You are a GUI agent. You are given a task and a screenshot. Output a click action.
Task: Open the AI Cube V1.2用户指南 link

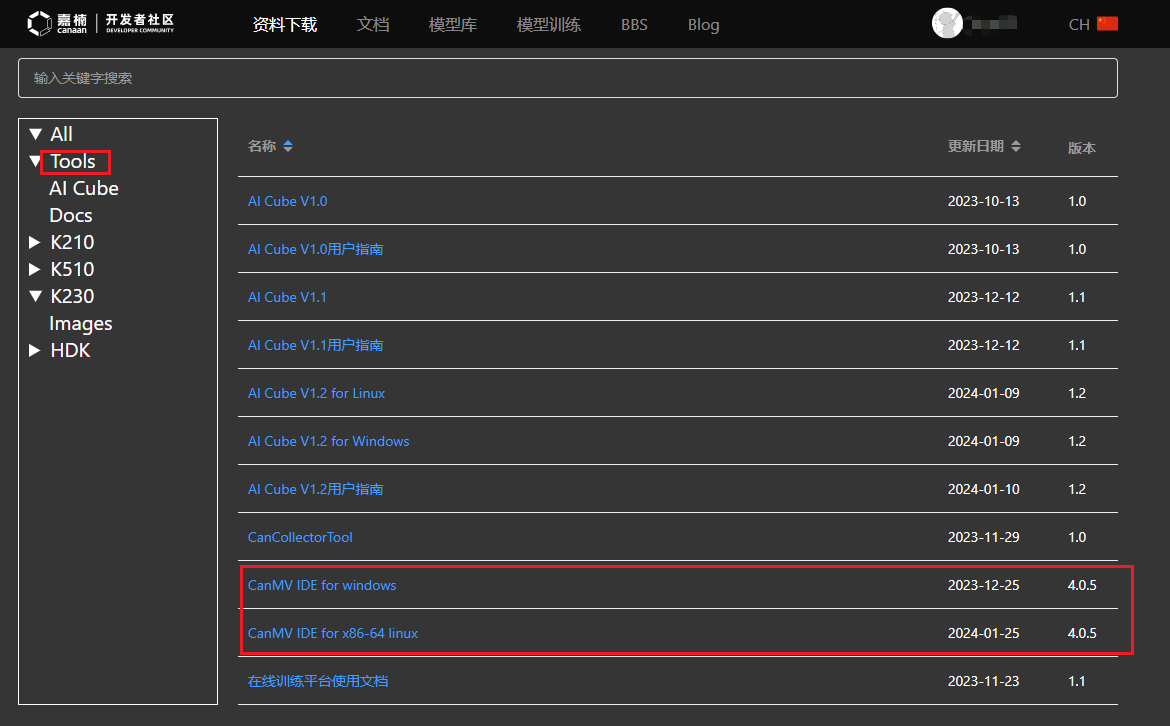click(x=316, y=489)
